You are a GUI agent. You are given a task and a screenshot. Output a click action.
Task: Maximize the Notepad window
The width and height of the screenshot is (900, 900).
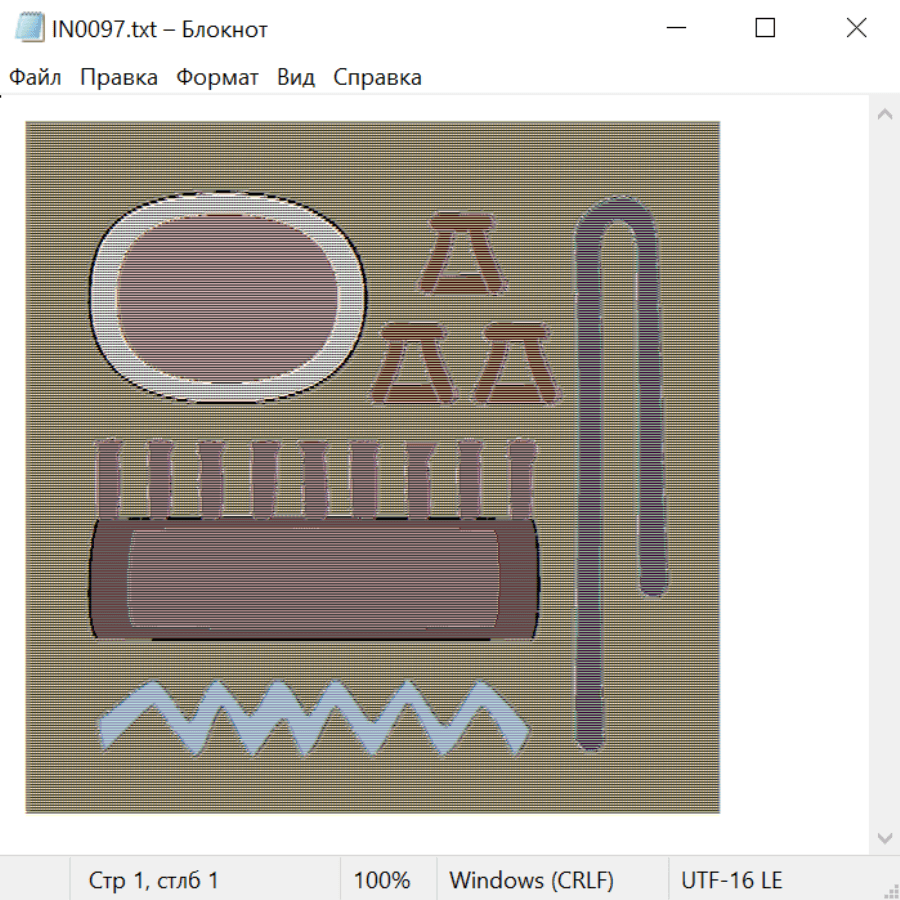pyautogui.click(x=765, y=28)
